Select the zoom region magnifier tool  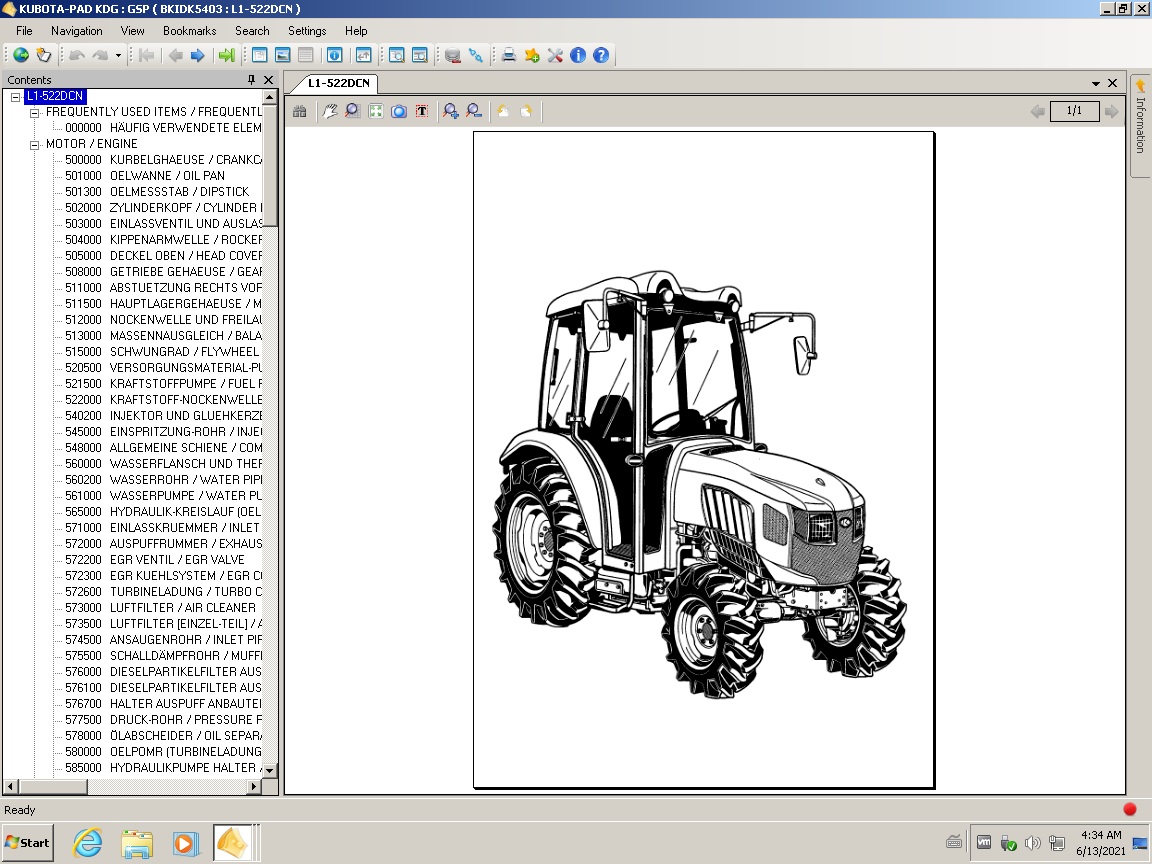pyautogui.click(x=353, y=111)
